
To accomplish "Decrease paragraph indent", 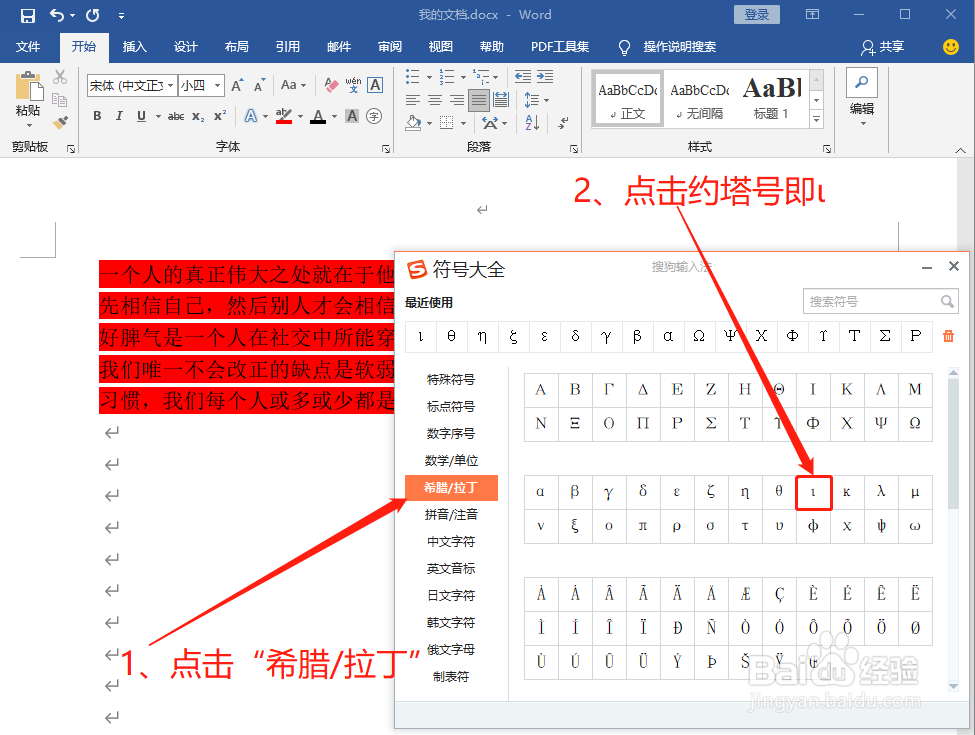I will point(523,76).
